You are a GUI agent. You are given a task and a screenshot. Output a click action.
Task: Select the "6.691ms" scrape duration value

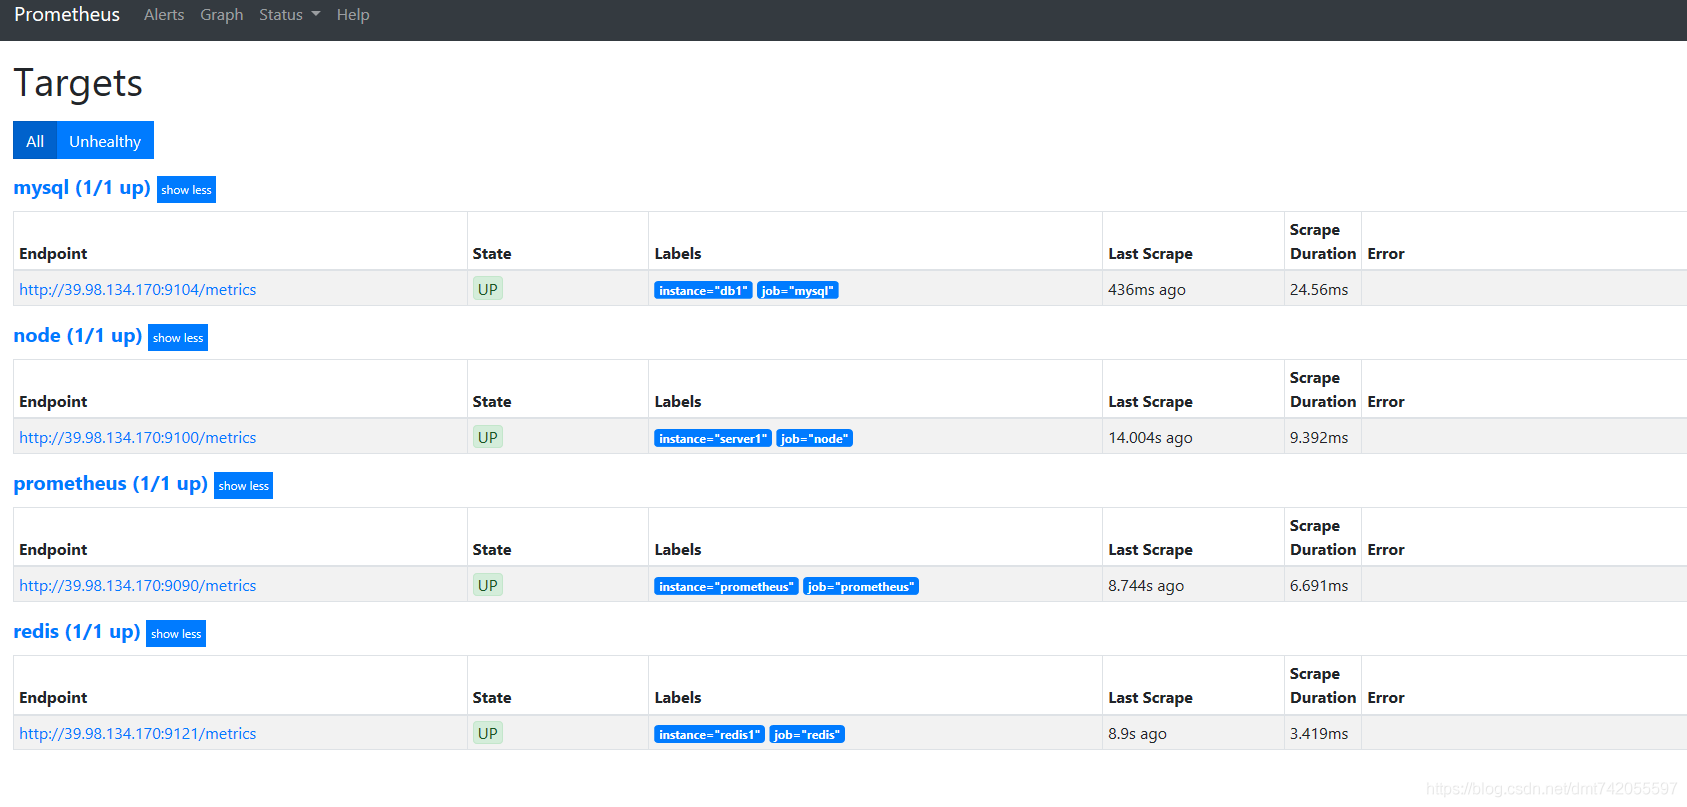[x=1319, y=586]
